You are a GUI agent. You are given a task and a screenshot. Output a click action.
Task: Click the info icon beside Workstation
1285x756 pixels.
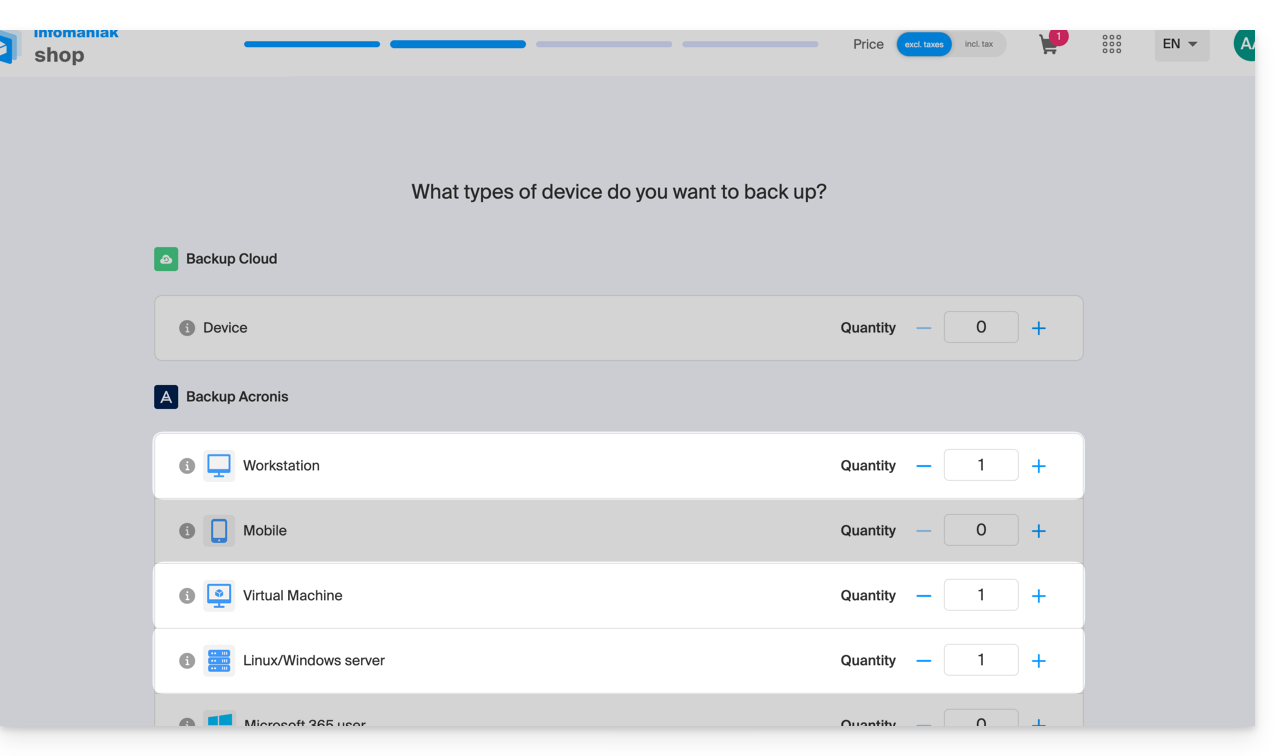[x=187, y=466]
